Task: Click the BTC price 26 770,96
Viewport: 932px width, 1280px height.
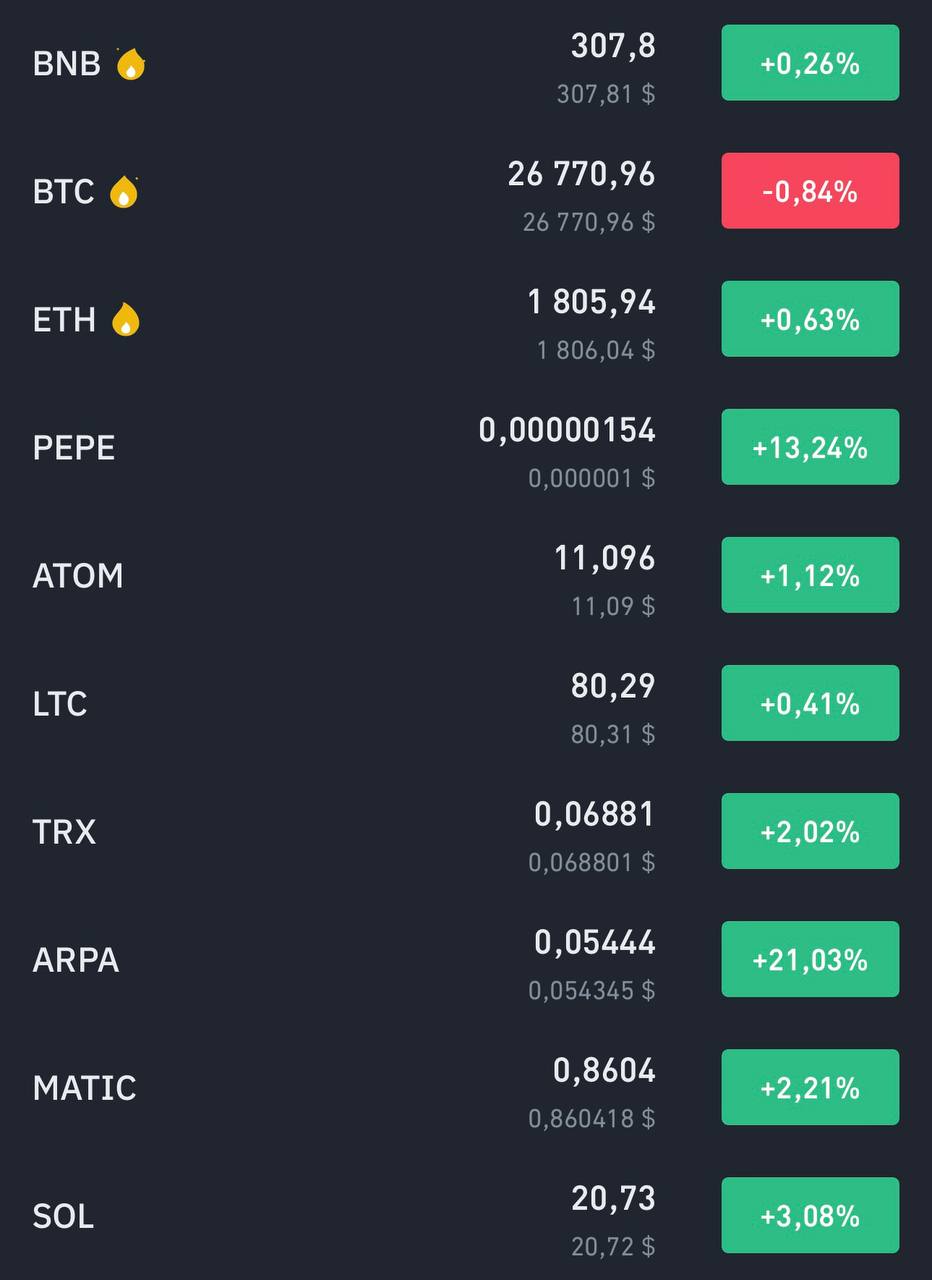Action: 582,175
